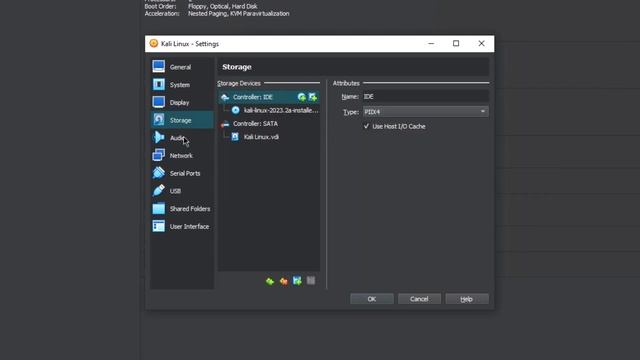This screenshot has width=640, height=360.
Task: Click the add new storage controller icon
Action: pos(270,281)
